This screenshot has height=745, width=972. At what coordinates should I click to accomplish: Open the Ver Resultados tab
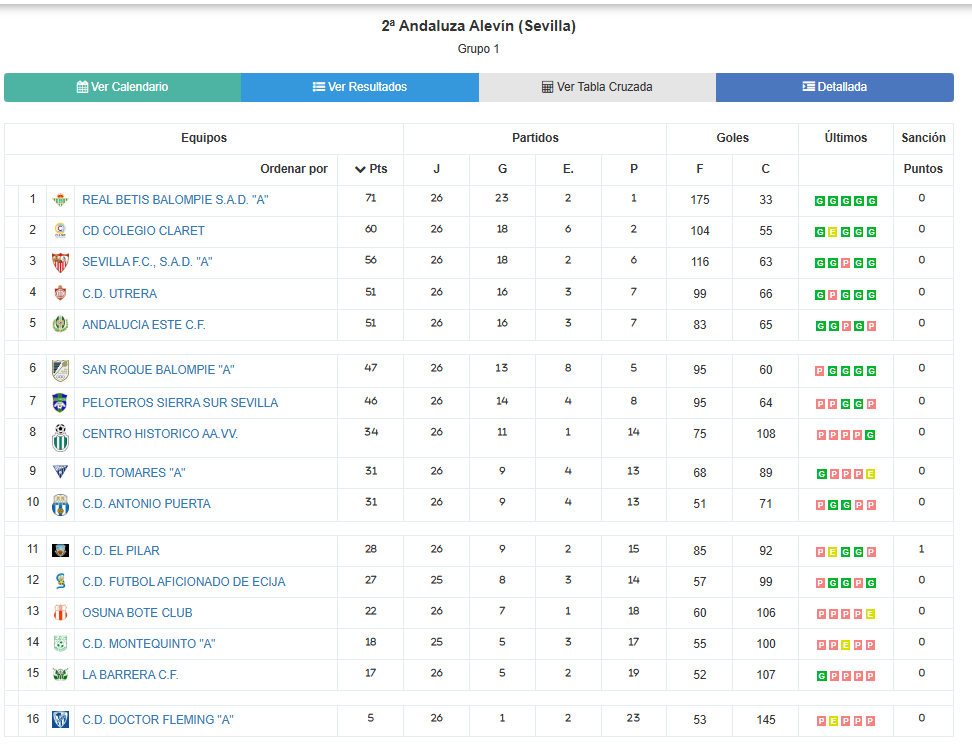pyautogui.click(x=360, y=87)
